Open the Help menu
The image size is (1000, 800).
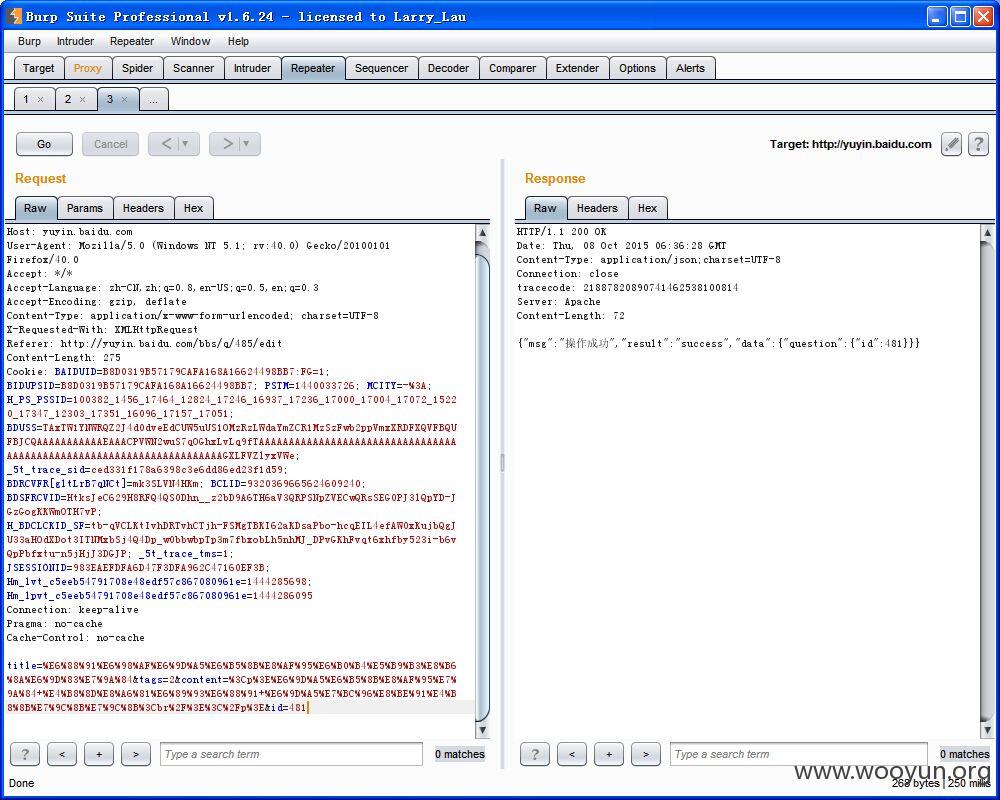239,41
